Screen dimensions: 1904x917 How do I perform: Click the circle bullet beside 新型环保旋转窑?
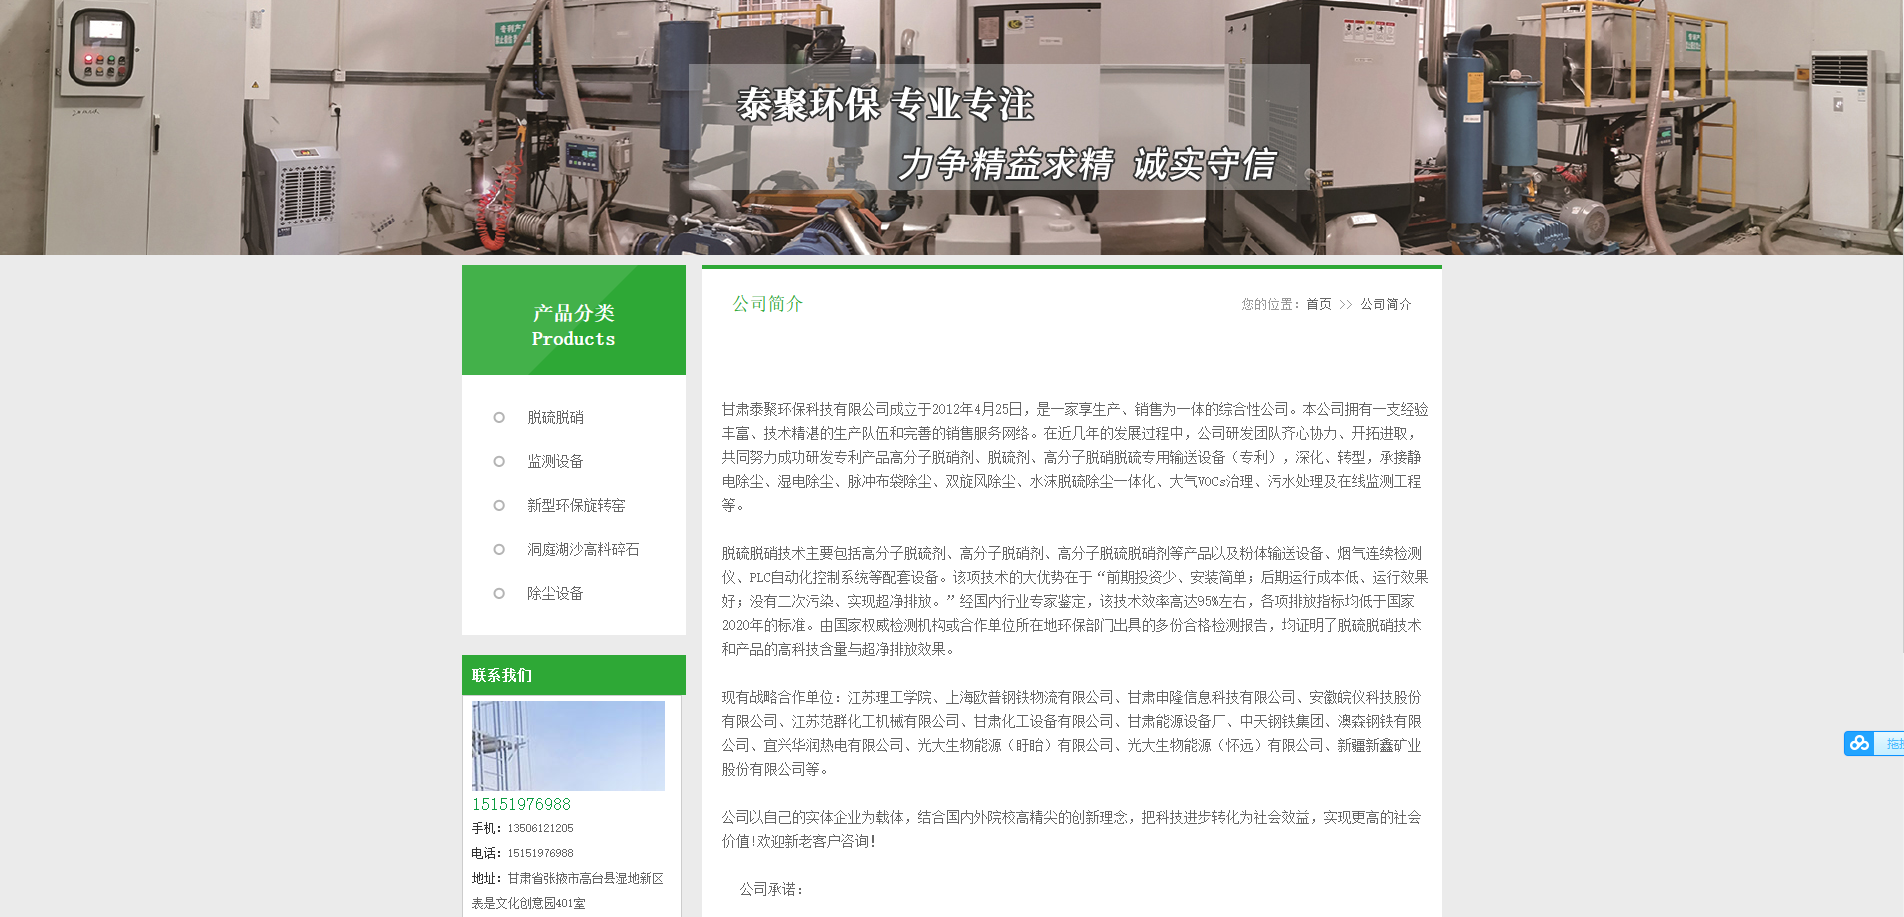point(499,505)
